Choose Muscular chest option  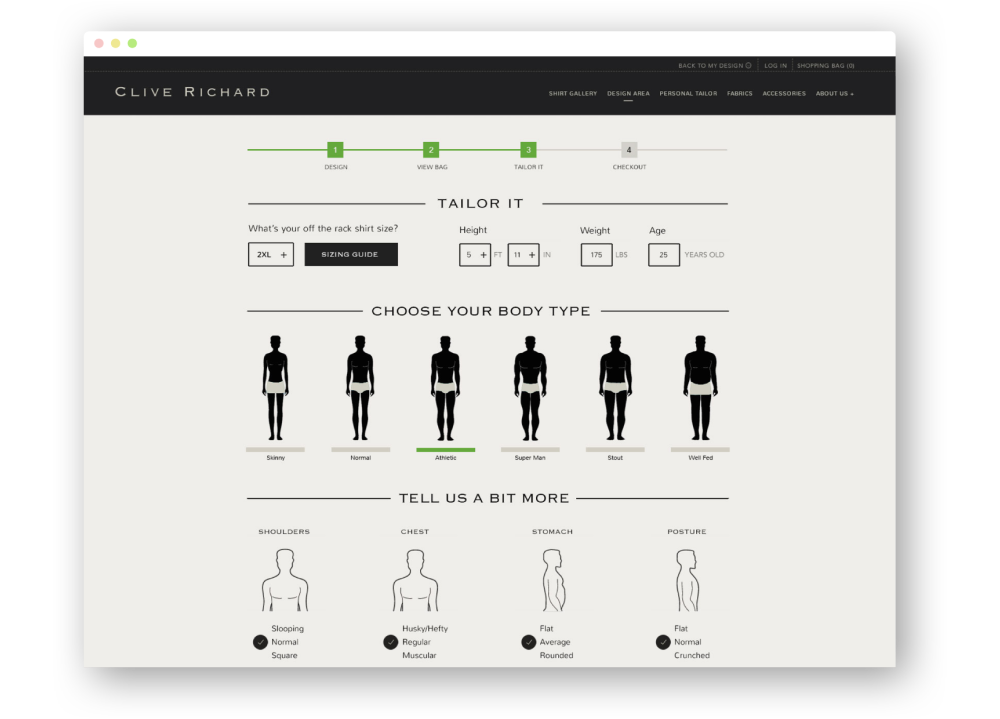[x=419, y=656]
